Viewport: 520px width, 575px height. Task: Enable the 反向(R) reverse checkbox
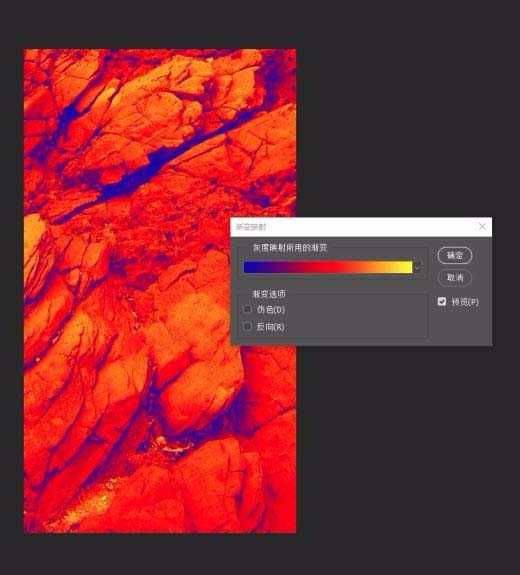coord(248,326)
